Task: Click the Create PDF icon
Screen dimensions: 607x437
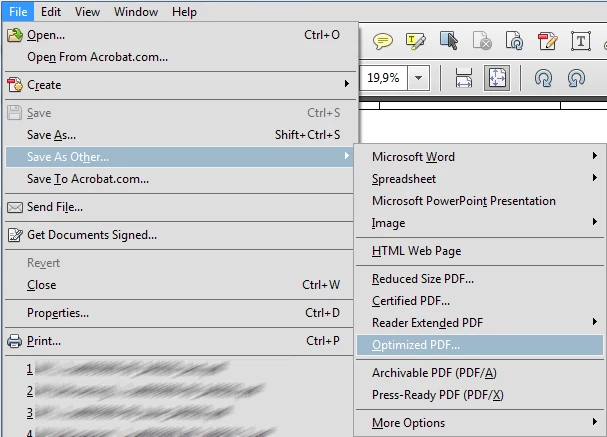Action: pyautogui.click(x=15, y=84)
